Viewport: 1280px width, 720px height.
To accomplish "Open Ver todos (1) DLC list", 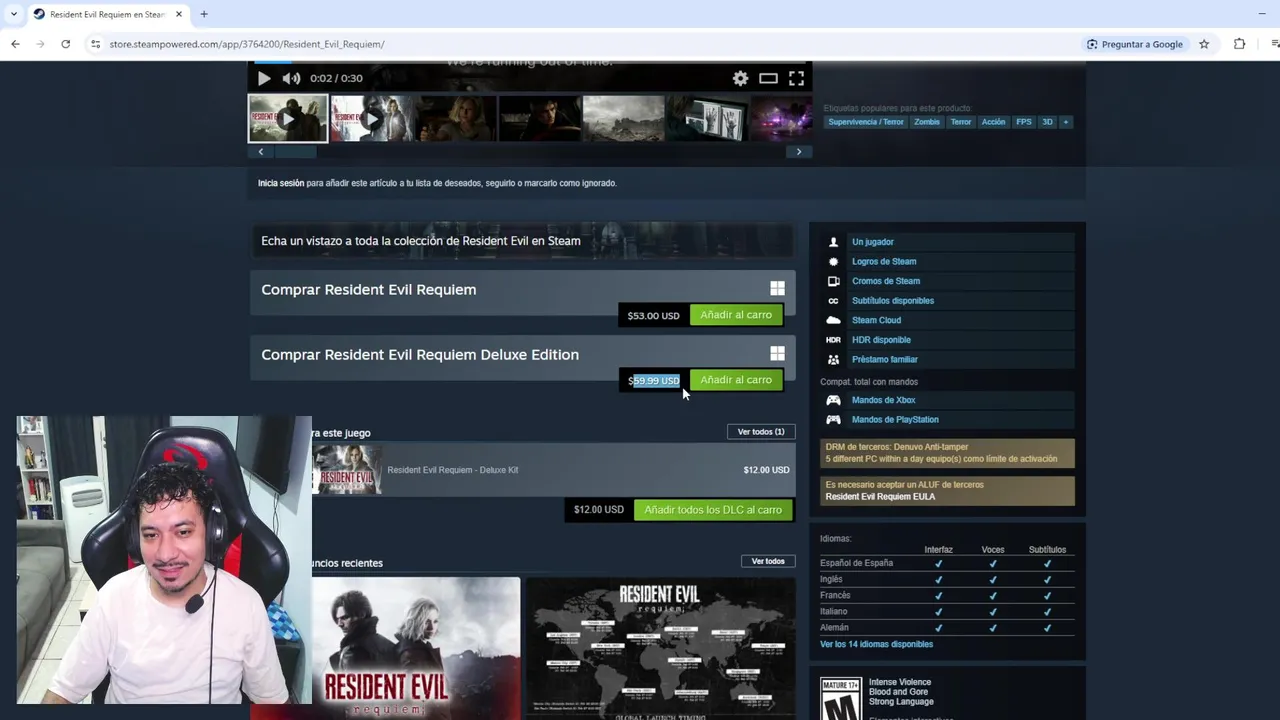I will (761, 432).
